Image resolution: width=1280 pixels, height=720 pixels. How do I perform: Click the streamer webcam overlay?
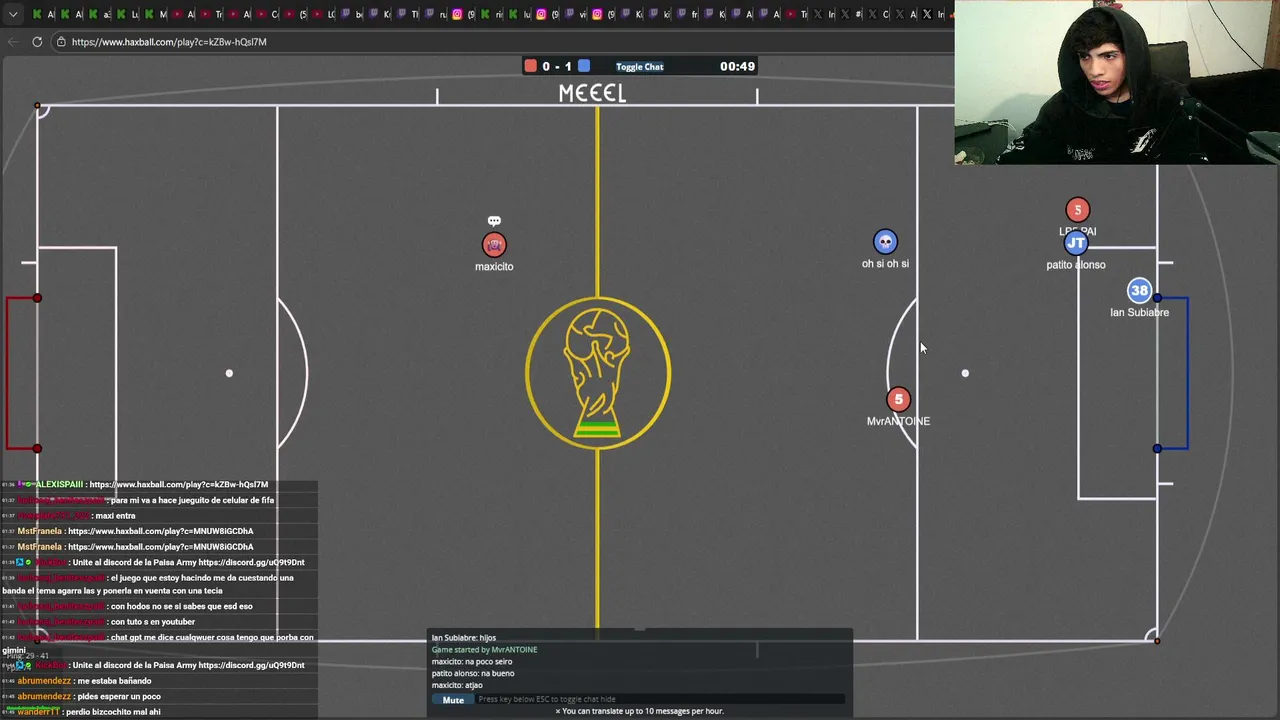(1117, 82)
